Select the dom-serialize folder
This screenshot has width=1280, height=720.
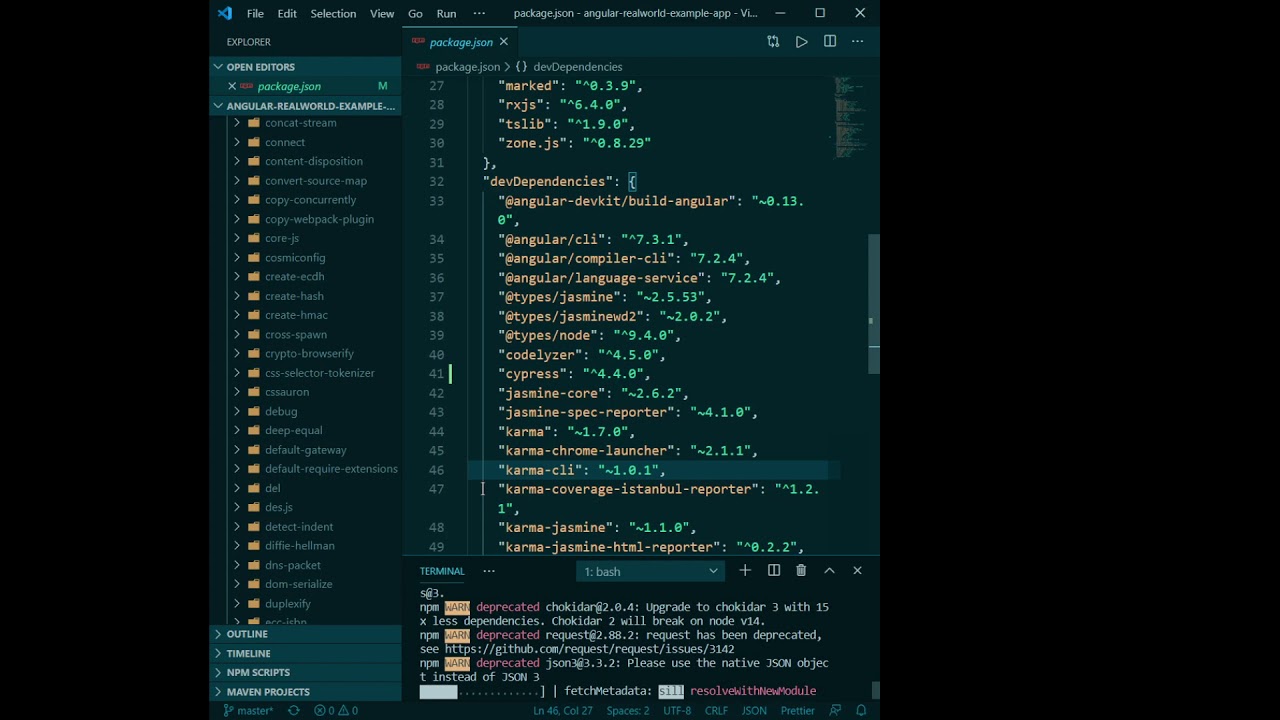[298, 584]
